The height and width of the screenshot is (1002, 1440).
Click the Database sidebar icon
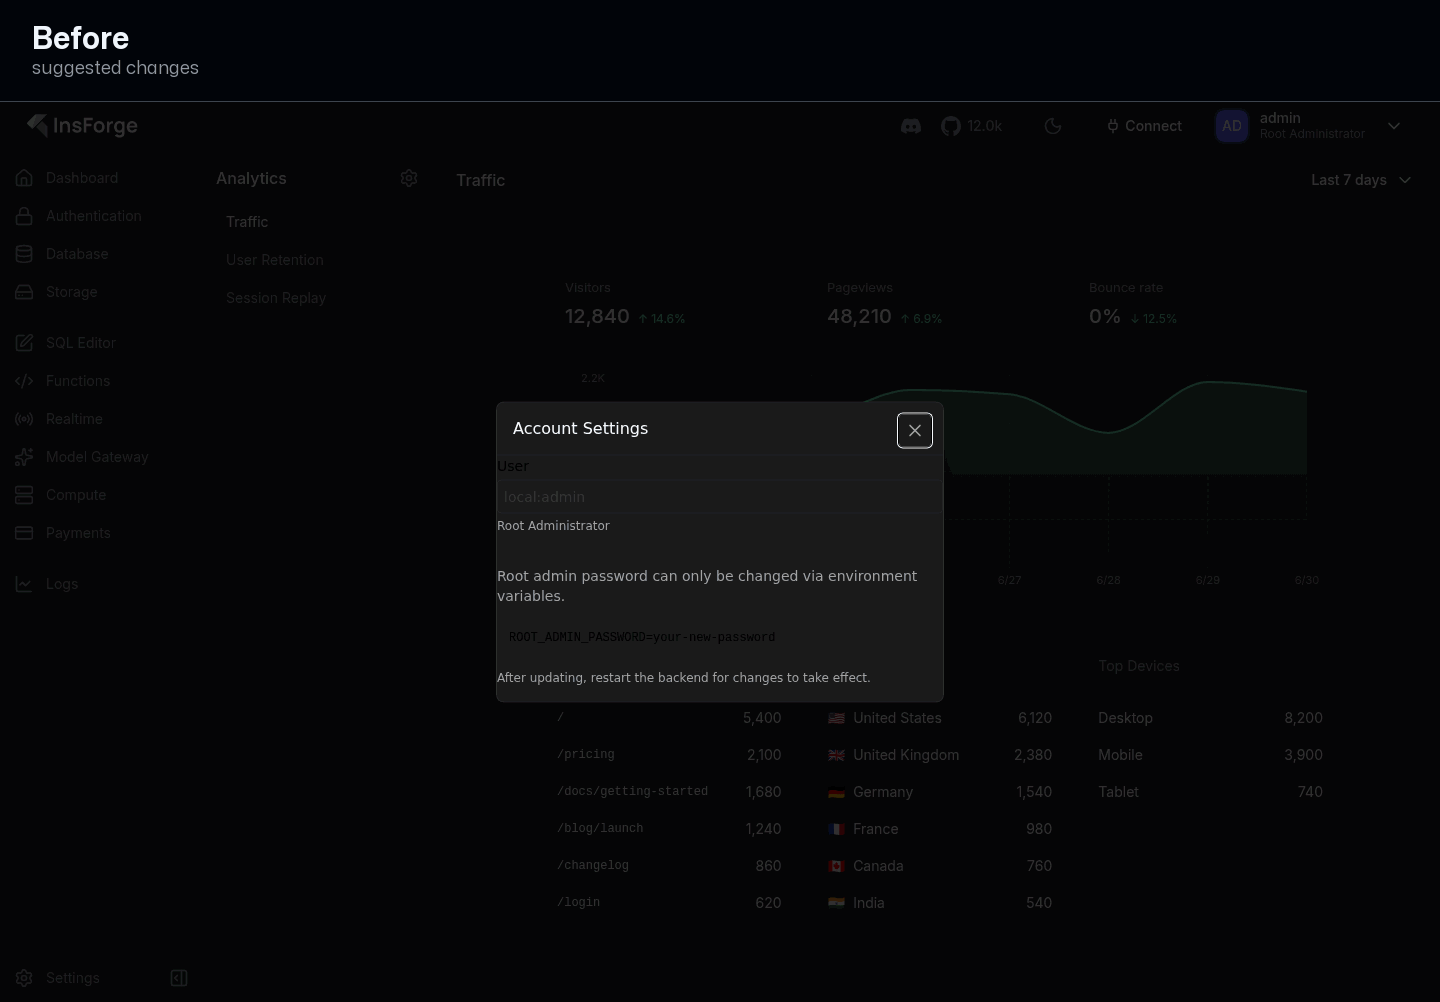tap(24, 254)
